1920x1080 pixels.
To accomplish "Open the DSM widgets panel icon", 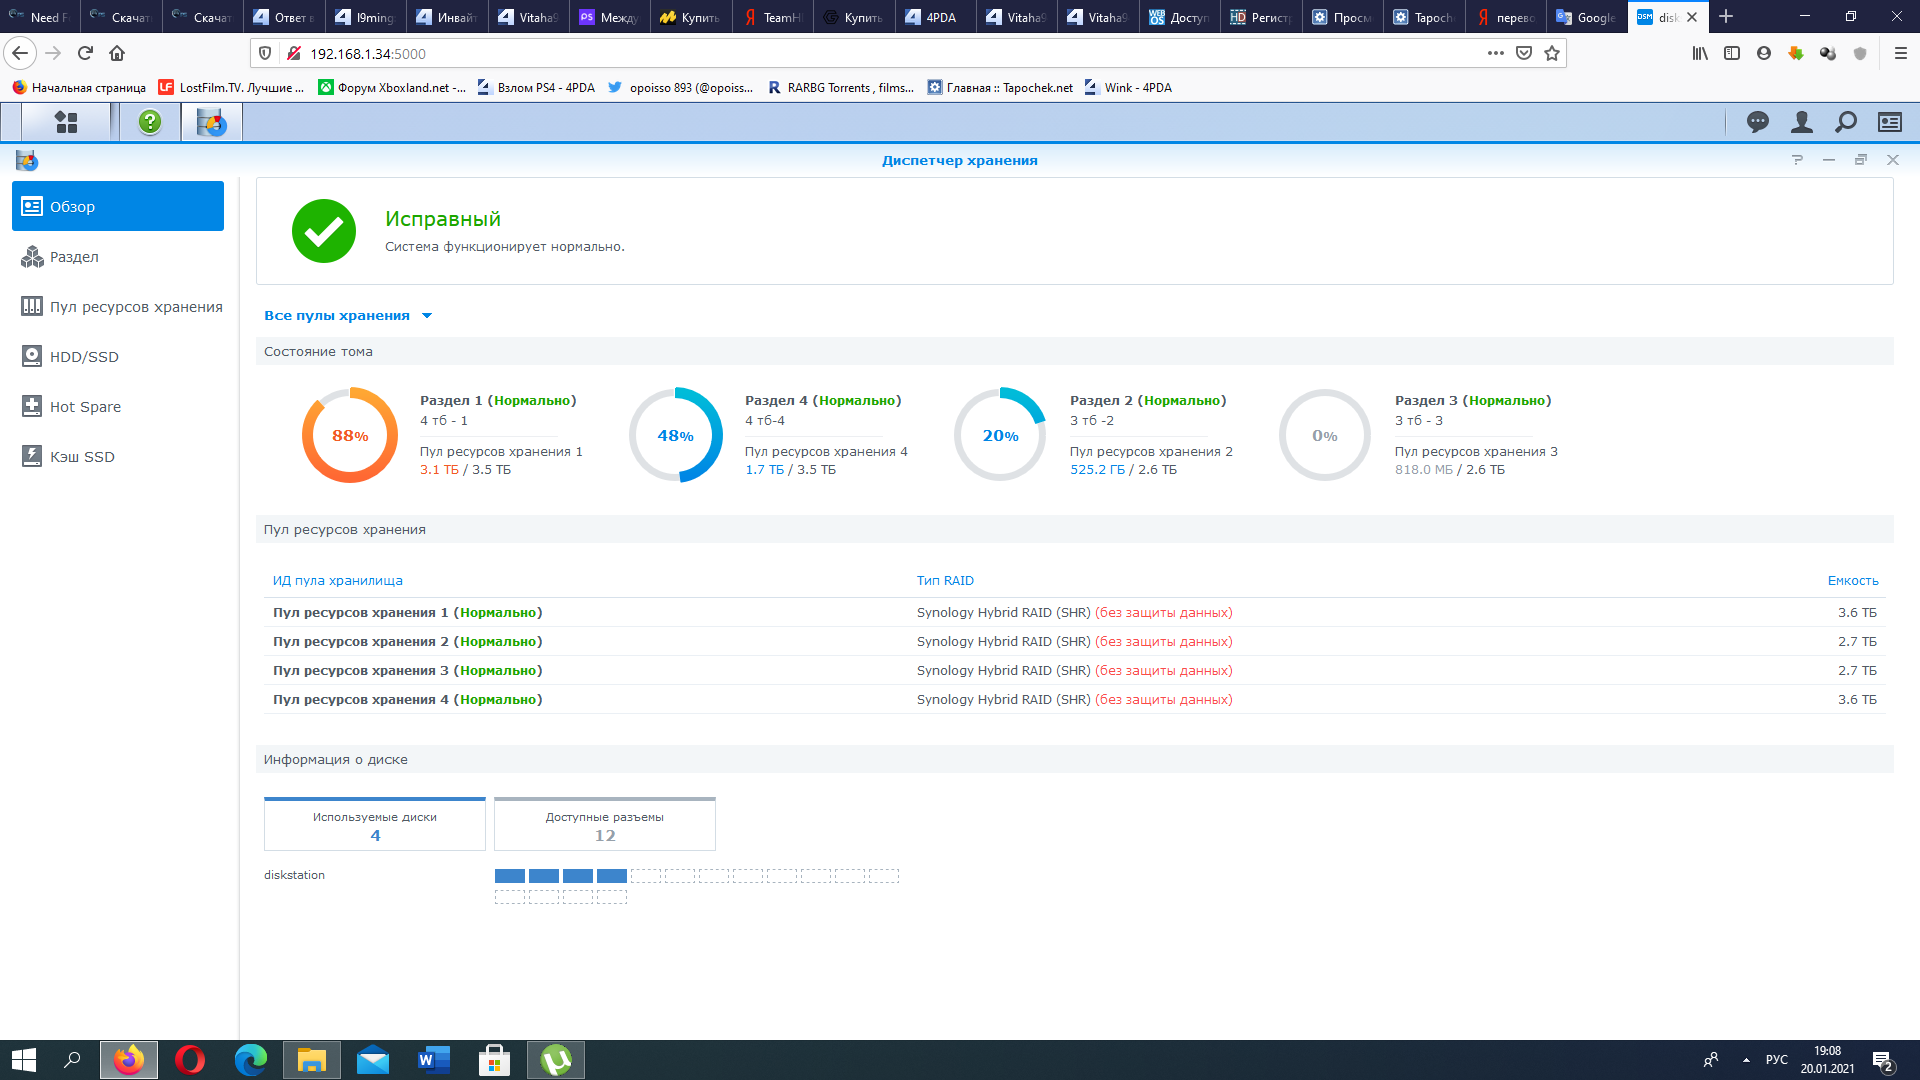I will coord(1889,122).
